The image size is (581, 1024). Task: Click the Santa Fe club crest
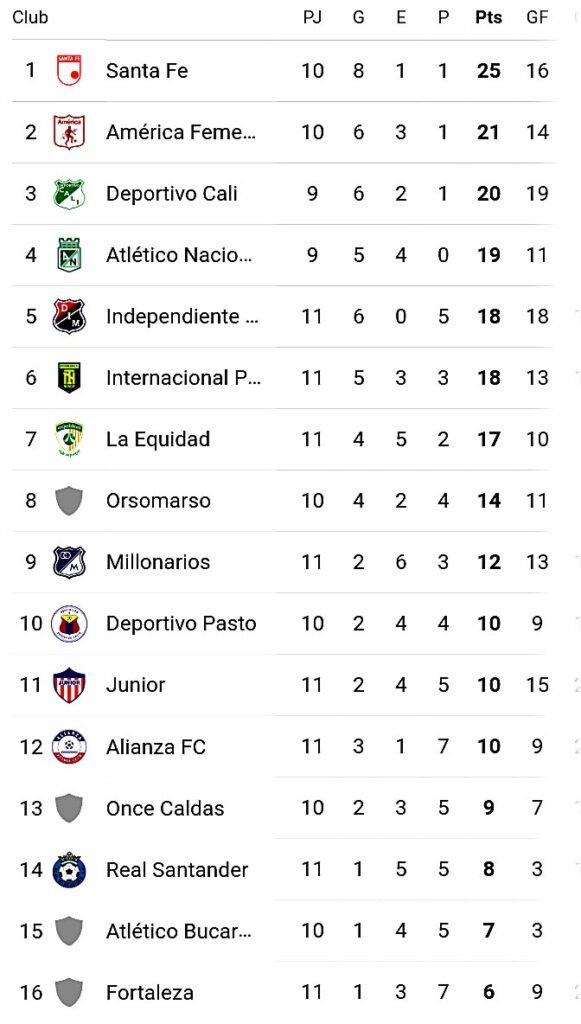click(x=69, y=71)
